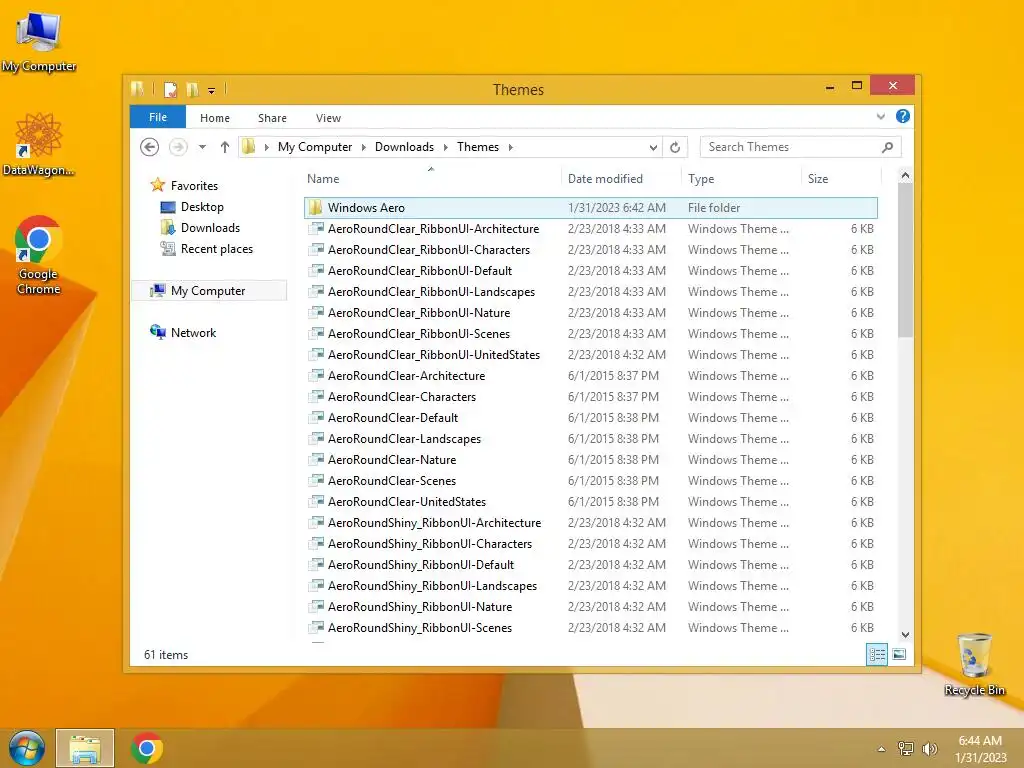Open the Explorer help icon
1024x768 pixels.
(x=903, y=116)
